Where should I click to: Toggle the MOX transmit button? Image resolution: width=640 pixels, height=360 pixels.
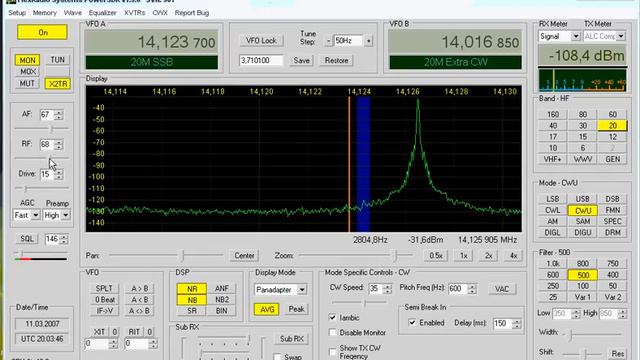27,71
